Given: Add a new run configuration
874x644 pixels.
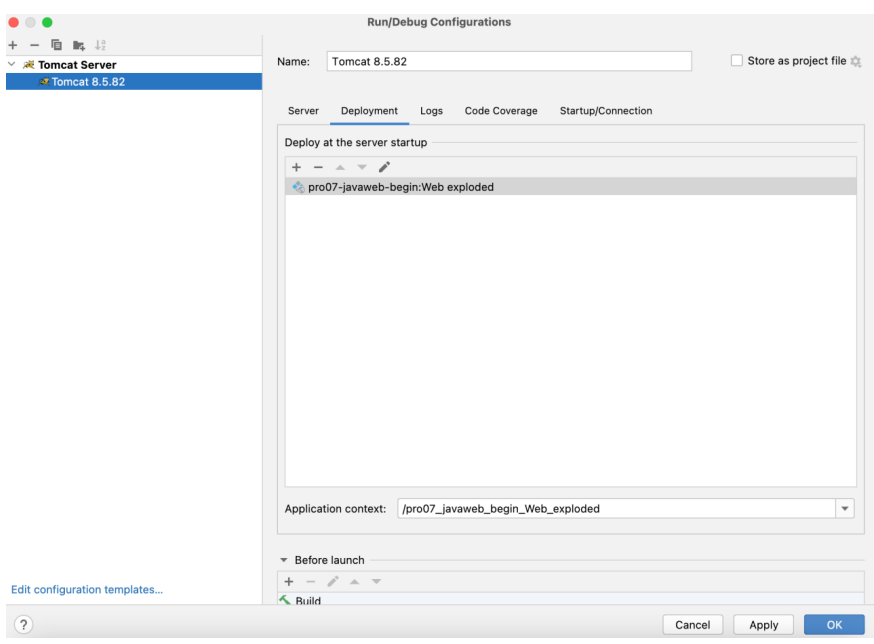Looking at the screenshot, I should (13, 45).
